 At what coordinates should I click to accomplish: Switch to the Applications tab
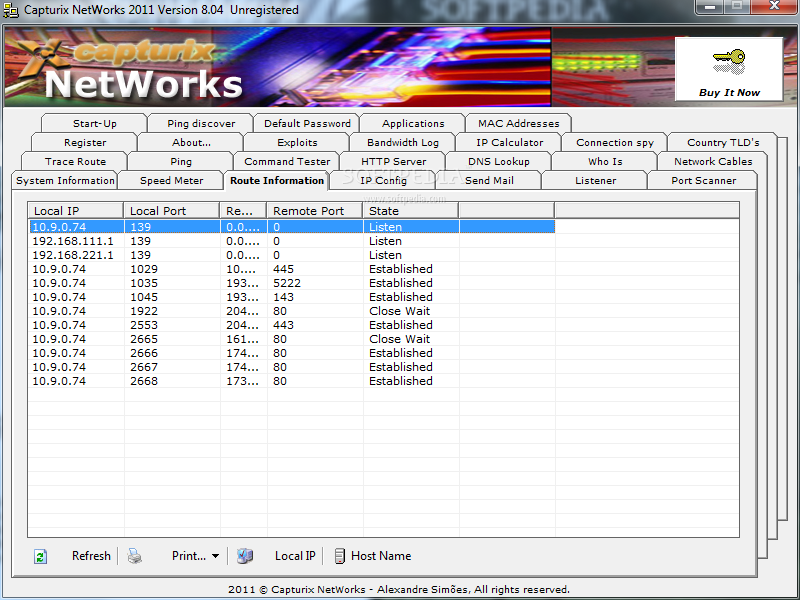[x=413, y=123]
